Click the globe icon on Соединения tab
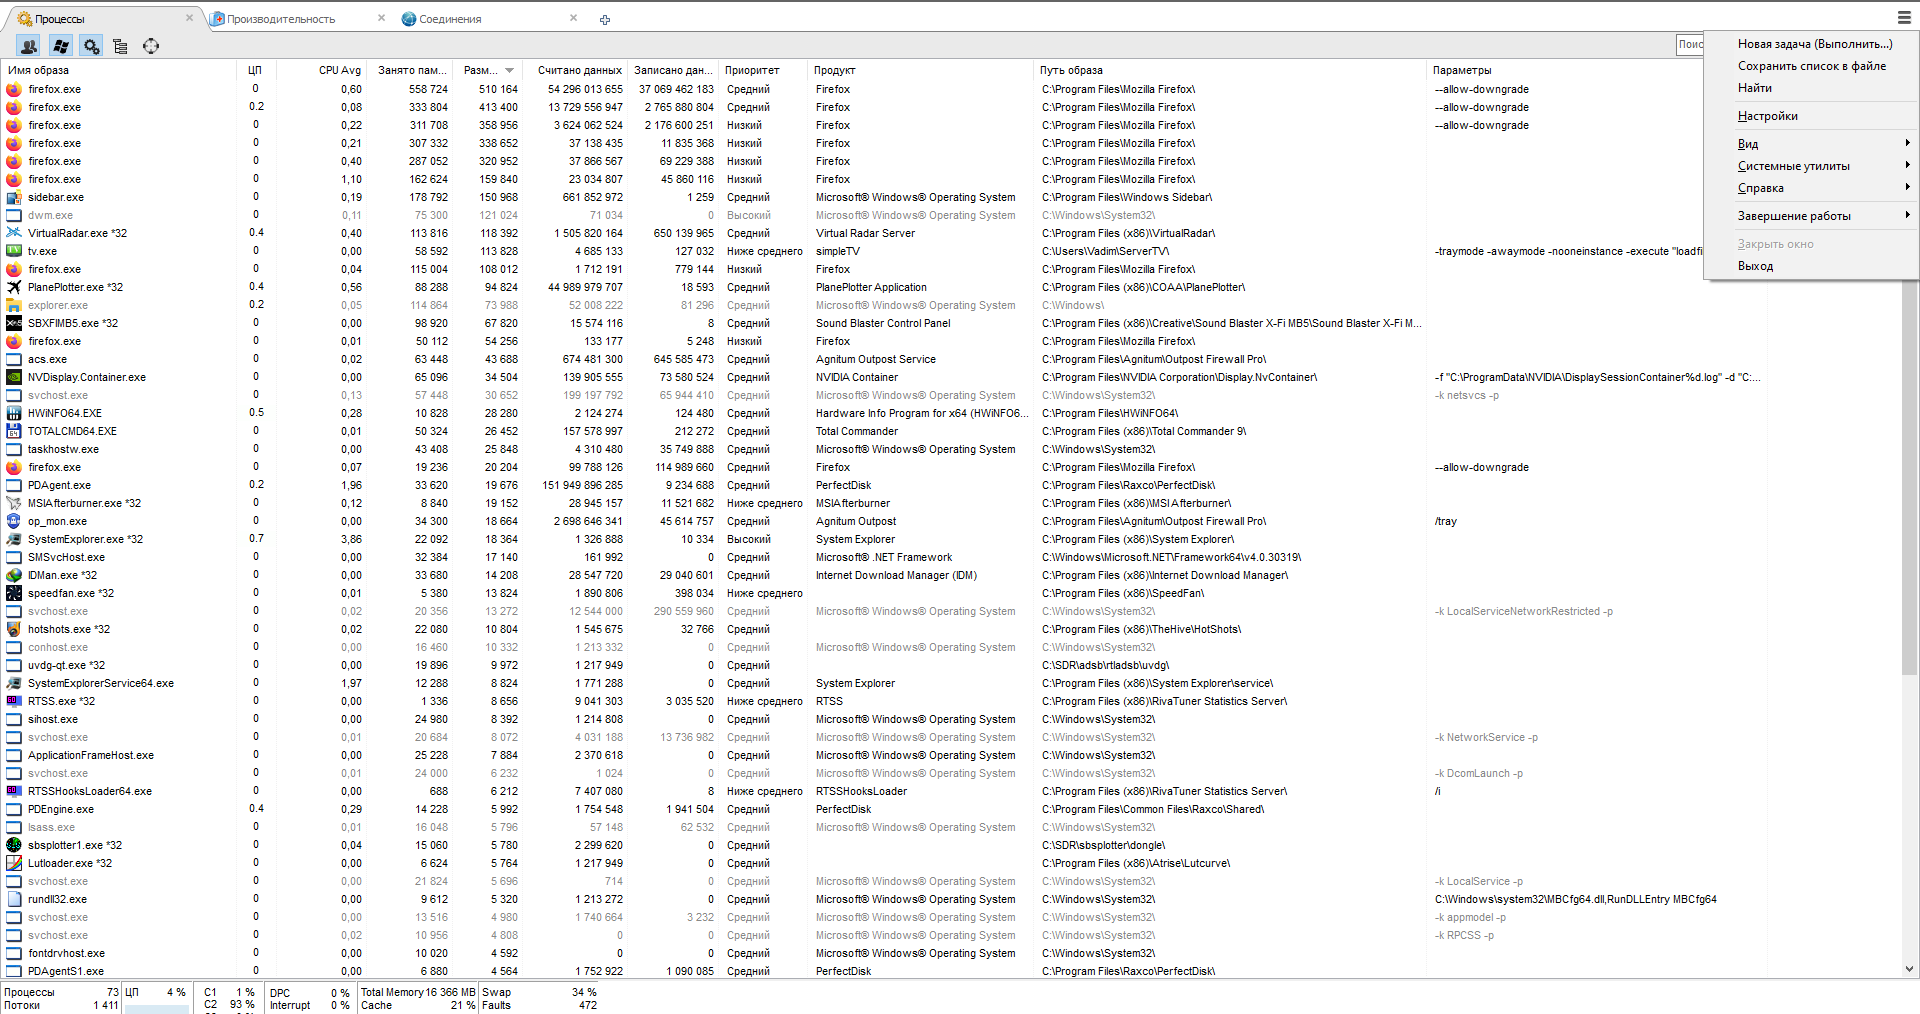 click(x=408, y=19)
